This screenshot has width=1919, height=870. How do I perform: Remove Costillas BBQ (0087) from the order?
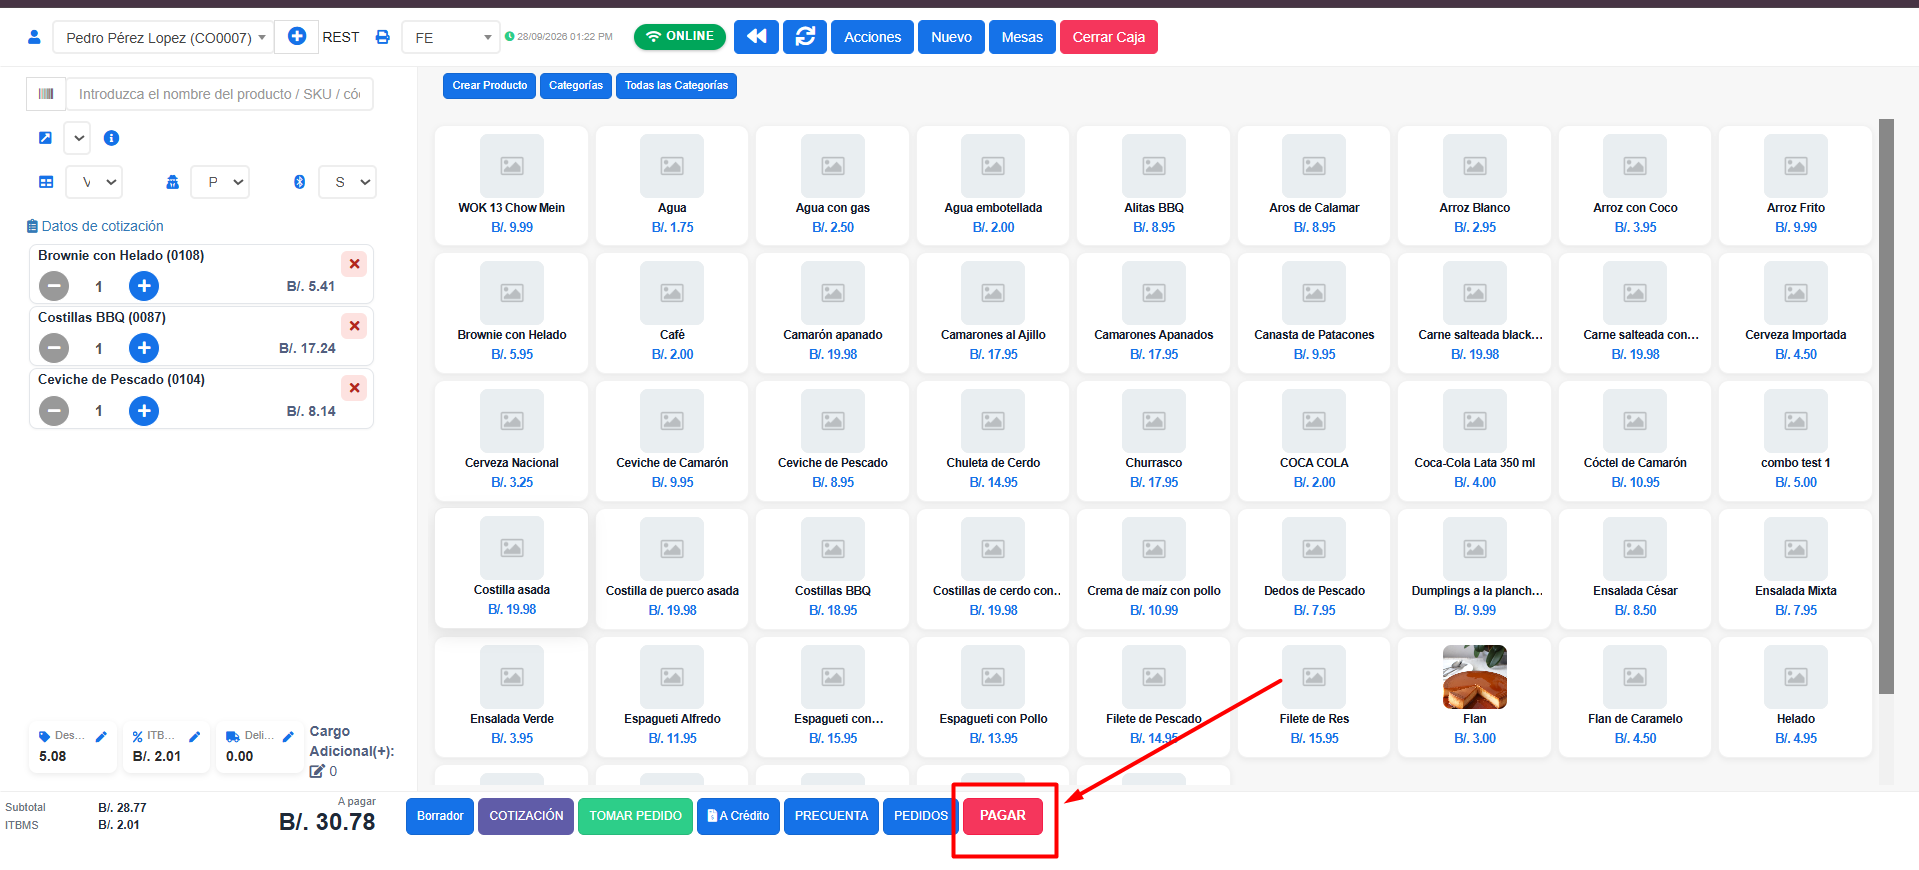[x=354, y=326]
